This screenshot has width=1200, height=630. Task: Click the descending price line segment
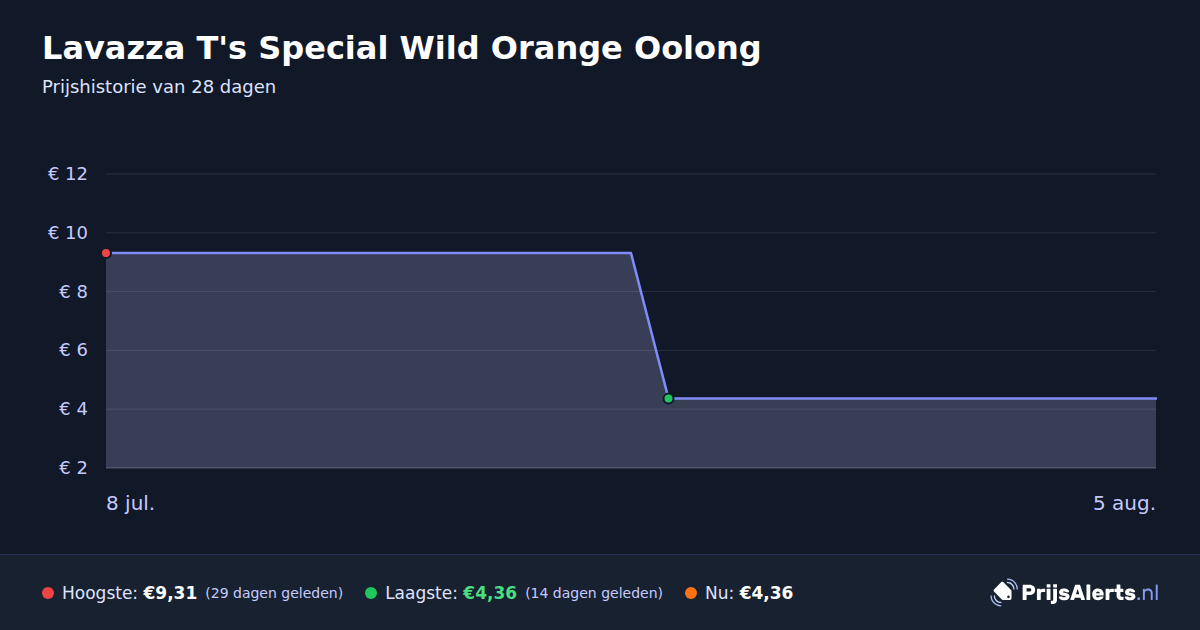click(650, 326)
